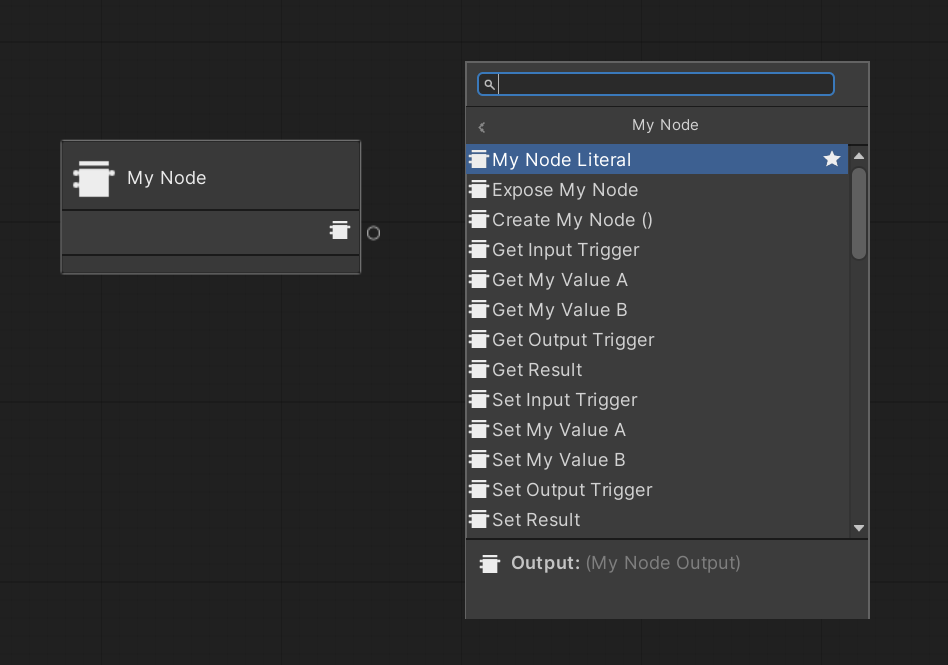This screenshot has height=665, width=948.
Task: Click the circular output connection port
Action: (x=373, y=233)
